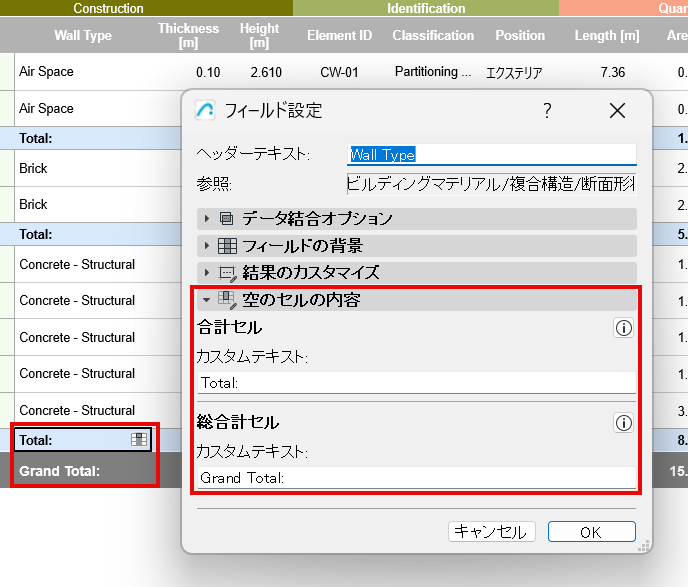
Task: Click the 結果のカスタマイズ panel icon
Action: [x=228, y=273]
